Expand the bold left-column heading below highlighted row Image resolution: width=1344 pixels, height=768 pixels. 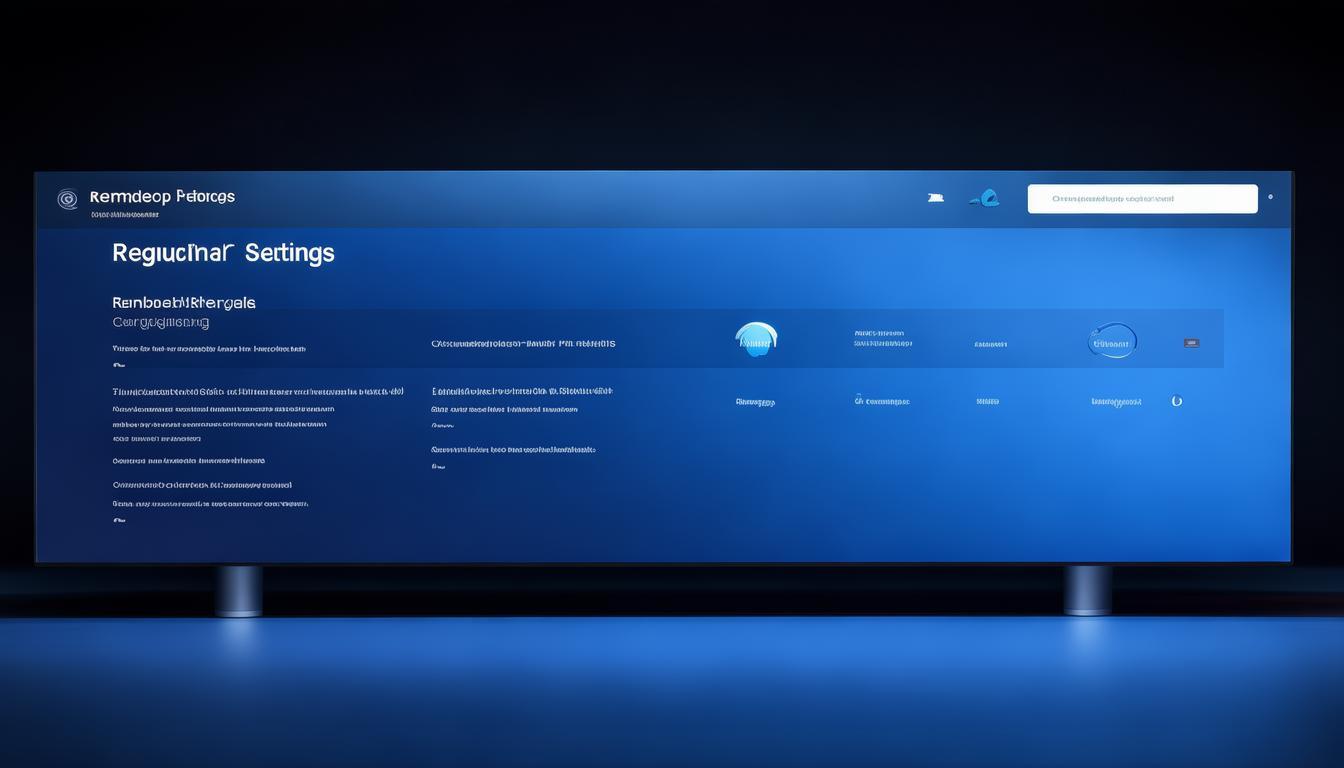(x=258, y=392)
